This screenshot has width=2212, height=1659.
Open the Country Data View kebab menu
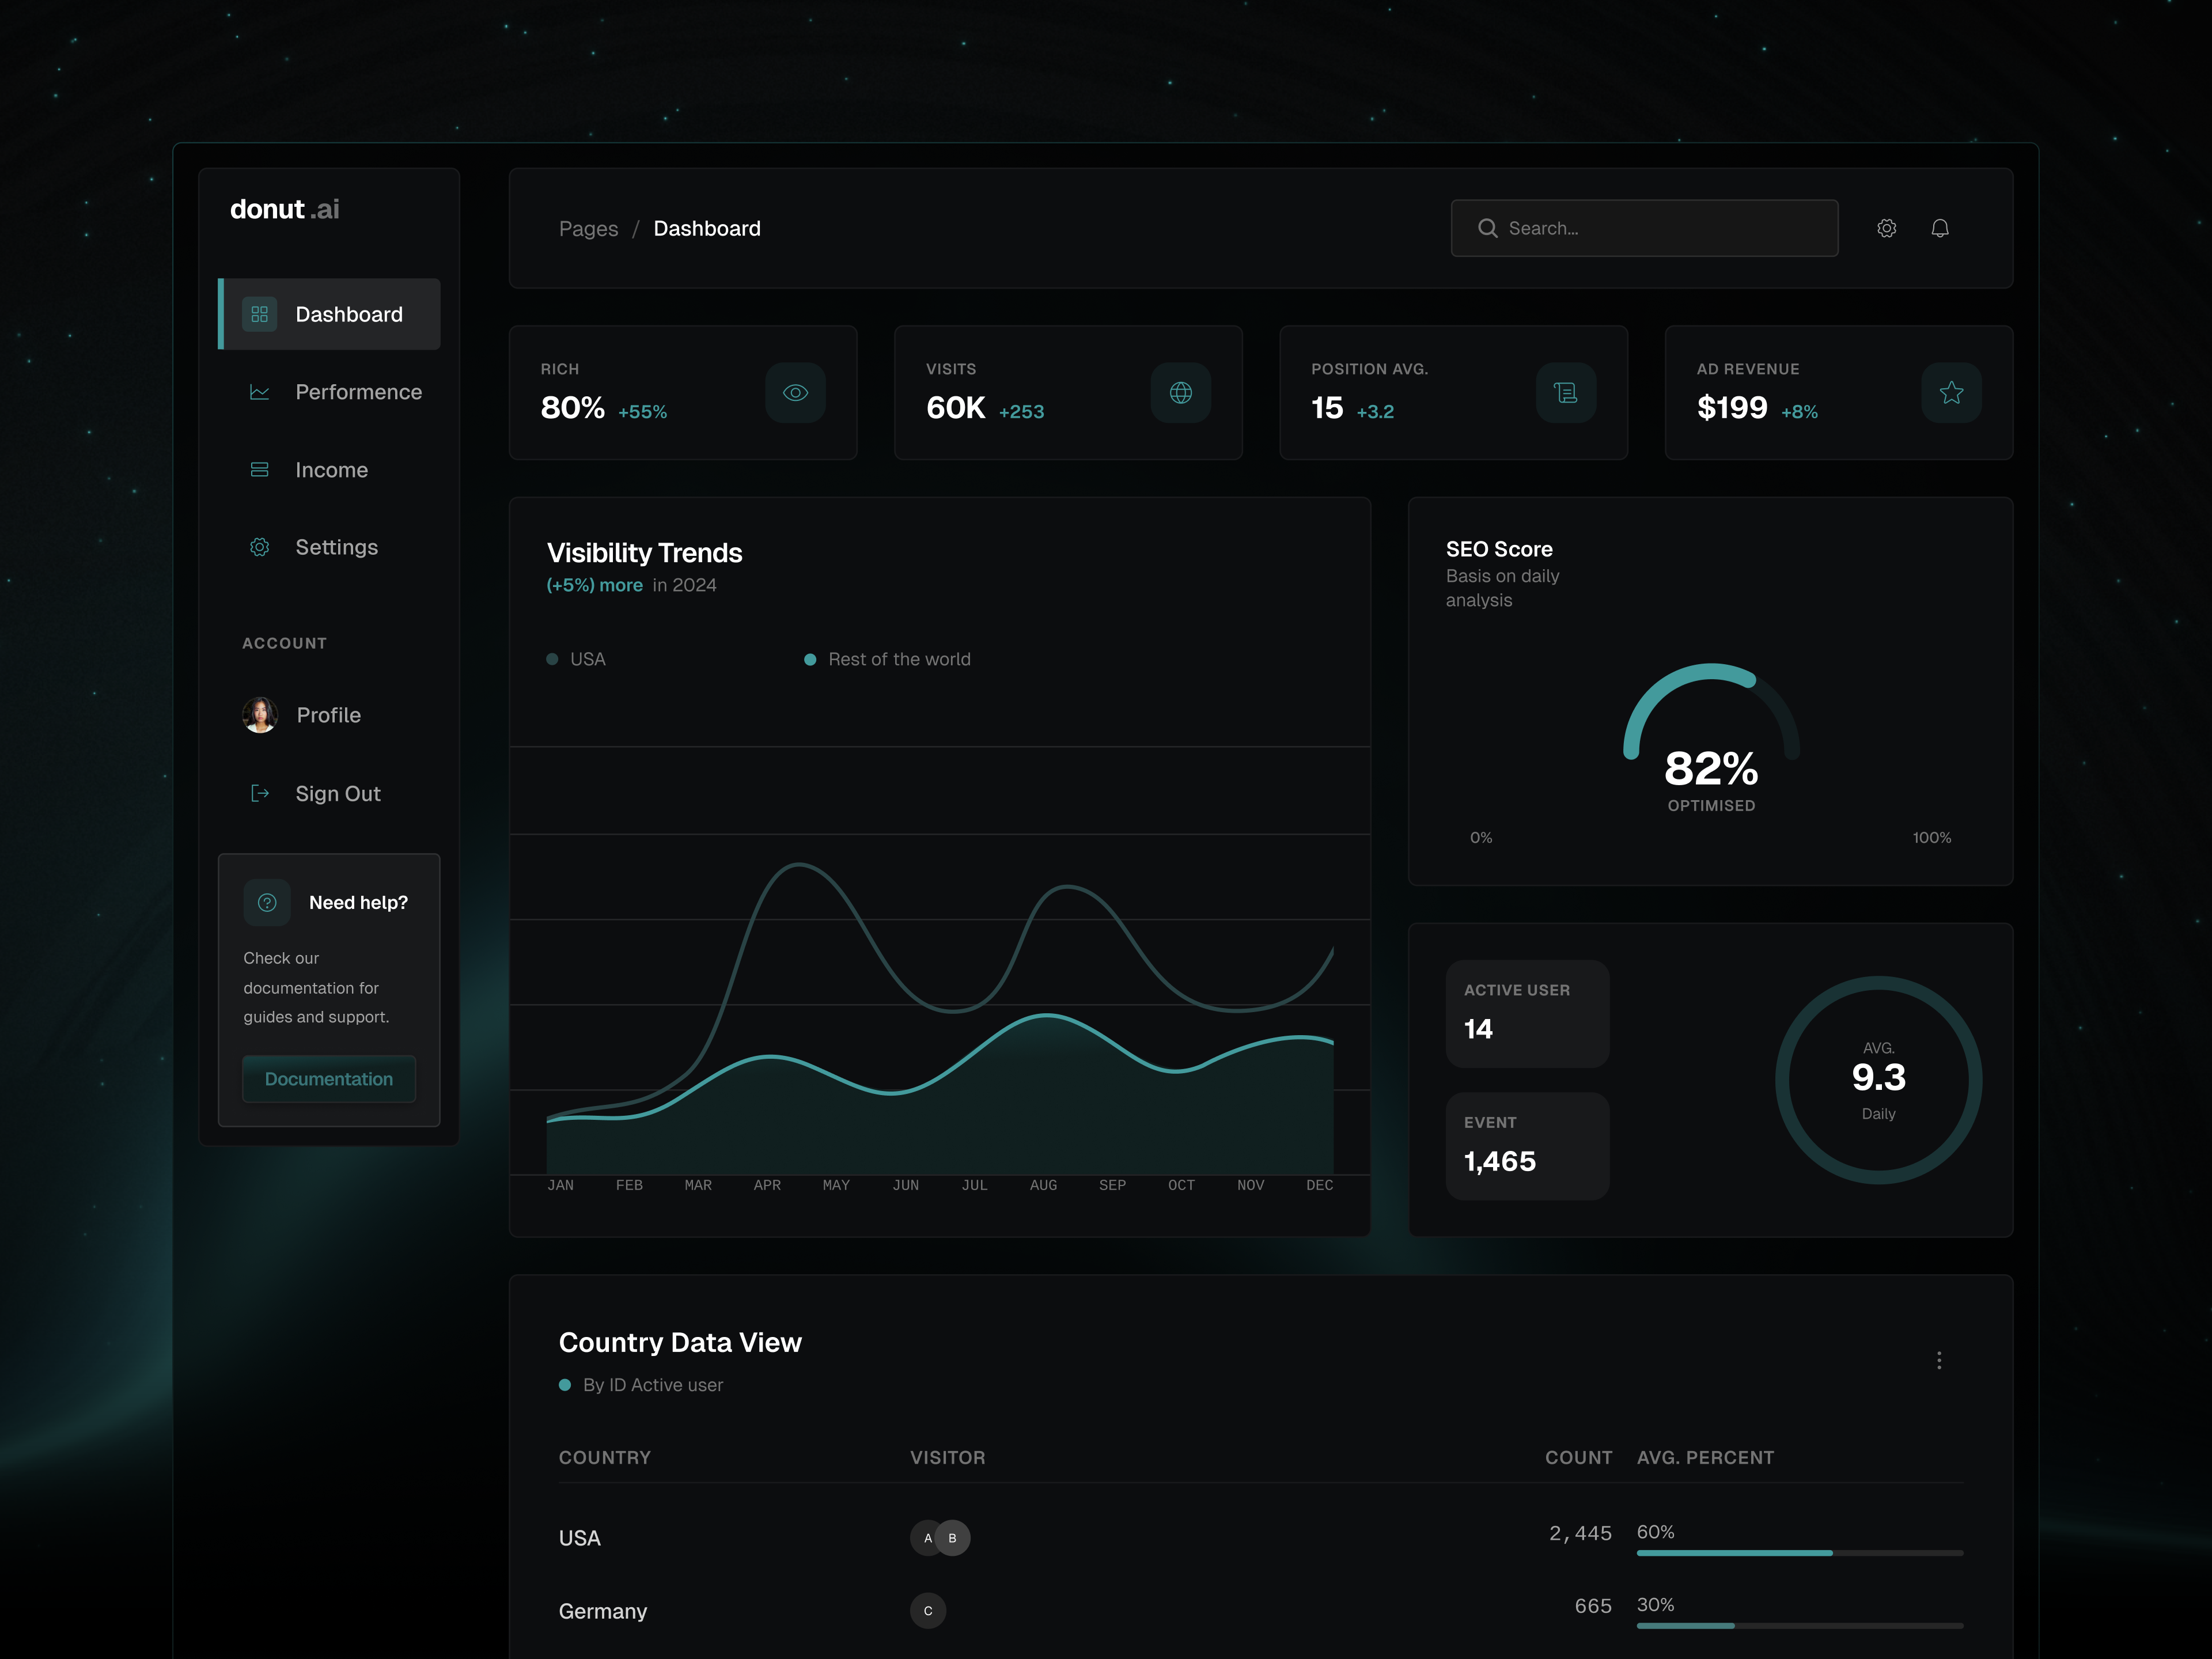click(x=1939, y=1360)
